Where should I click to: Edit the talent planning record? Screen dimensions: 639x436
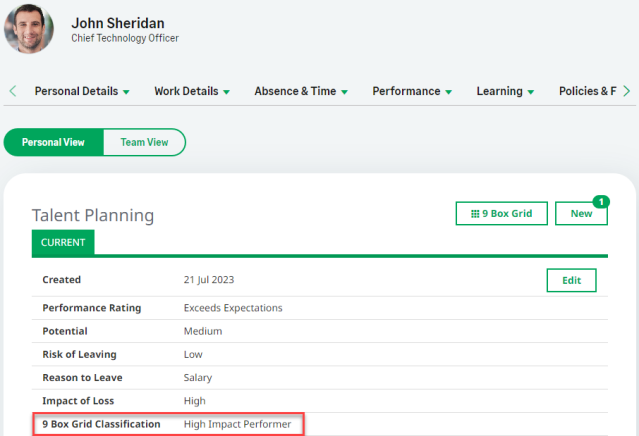[x=571, y=280]
